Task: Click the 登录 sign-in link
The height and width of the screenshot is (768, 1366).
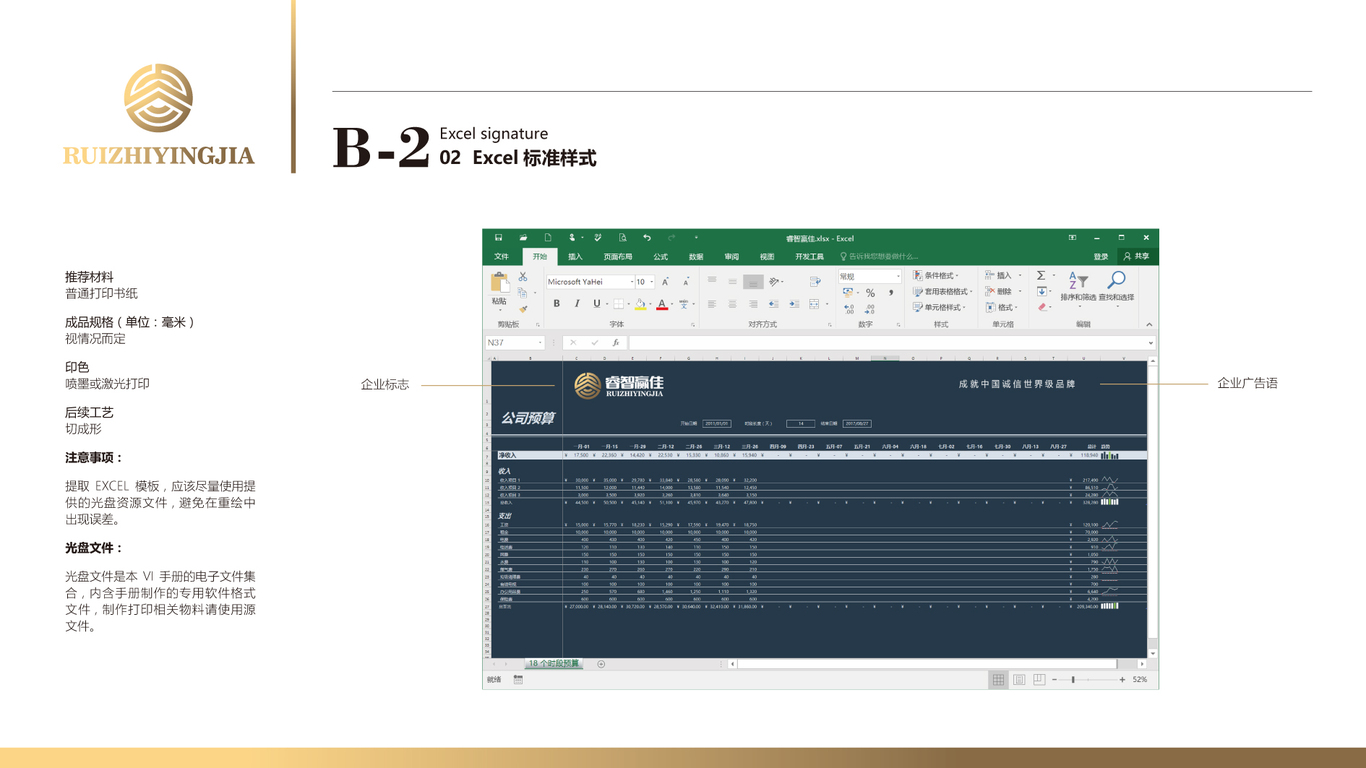Action: 1101,257
